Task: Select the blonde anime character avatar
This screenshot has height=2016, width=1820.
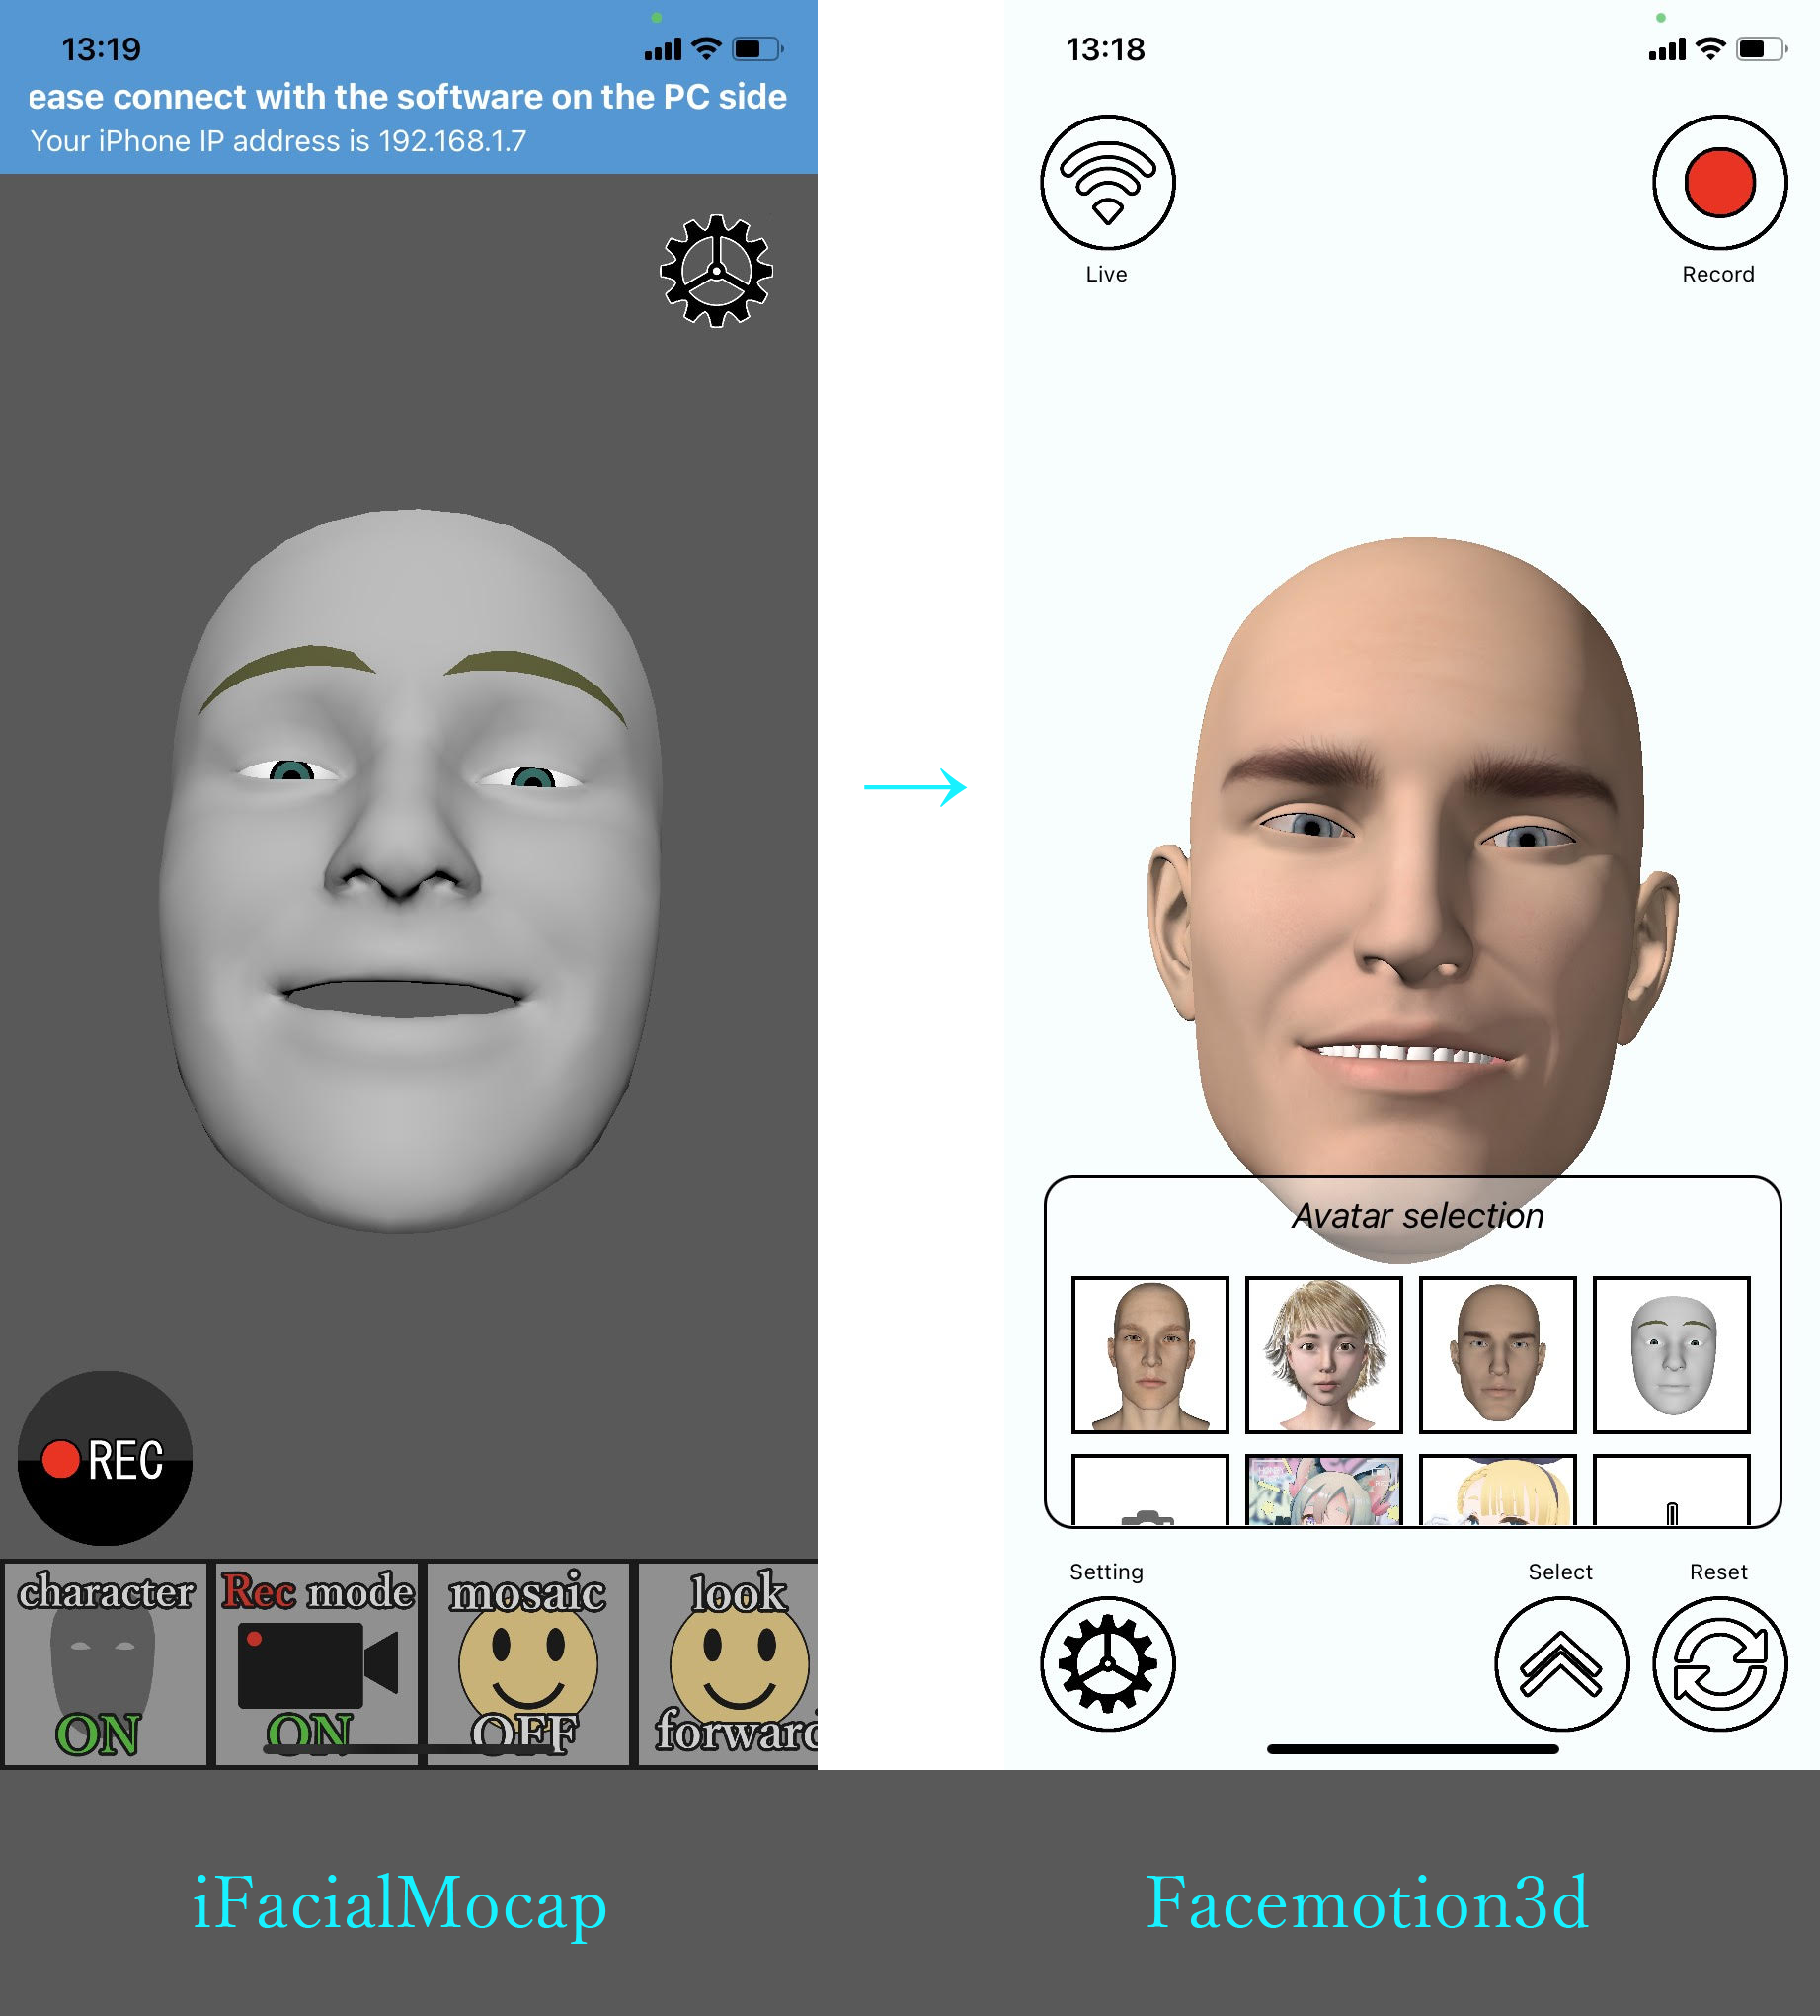Action: (x=1498, y=1490)
